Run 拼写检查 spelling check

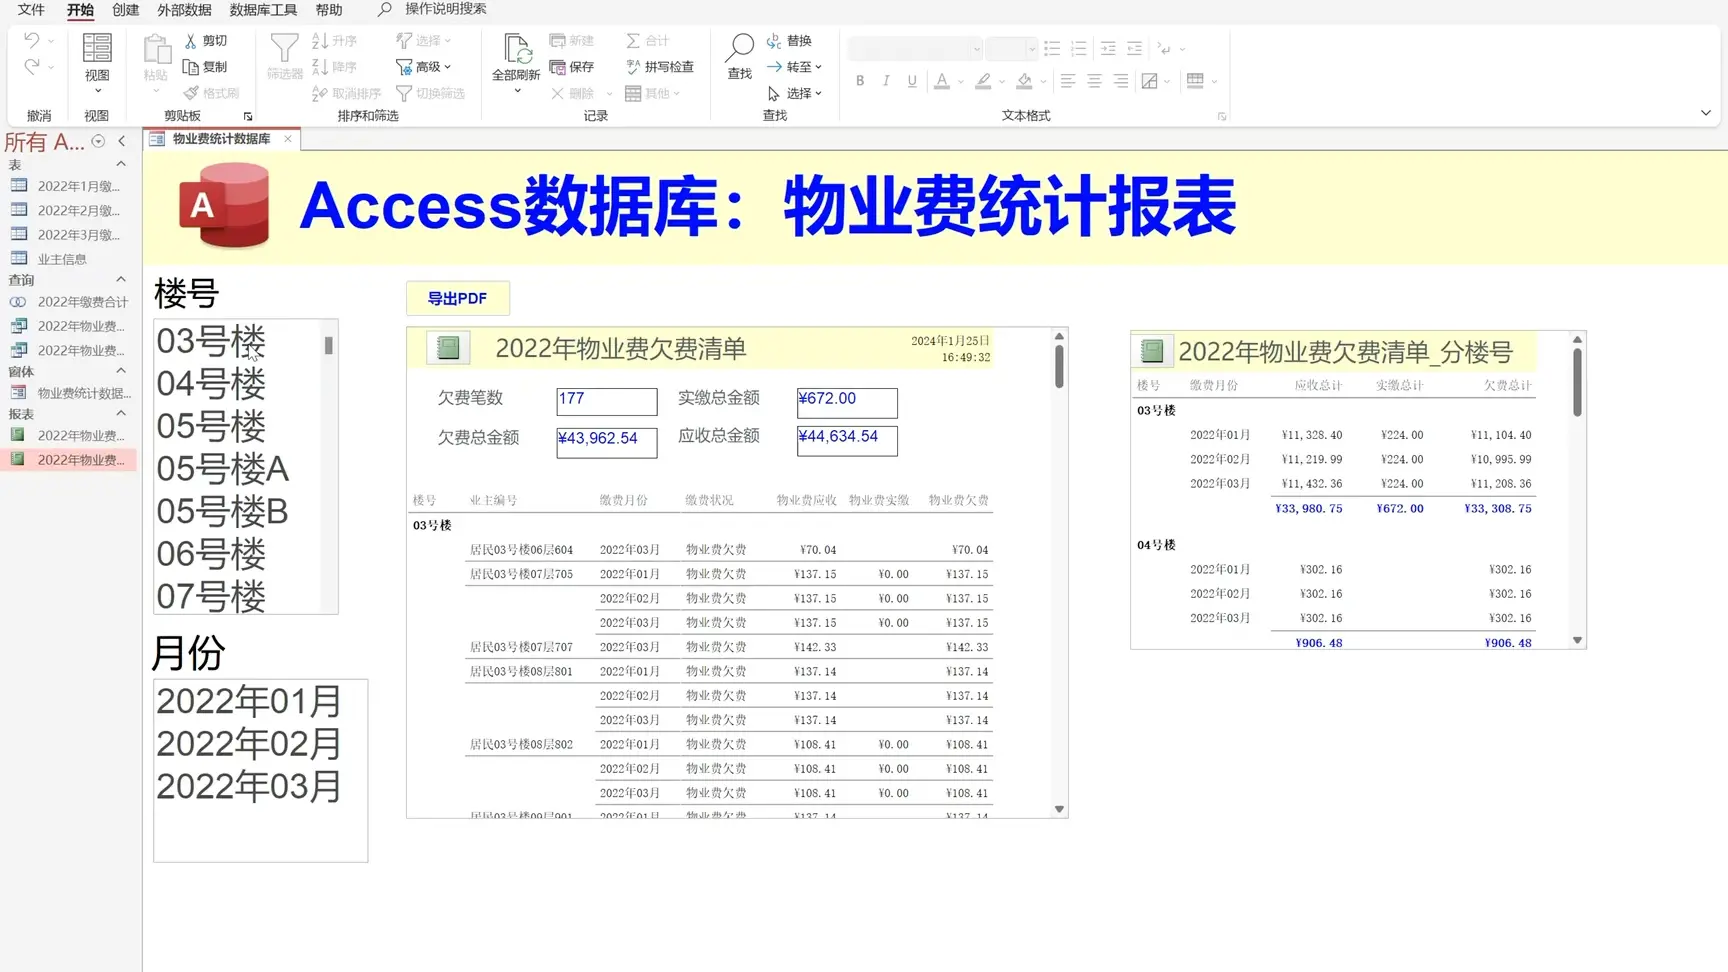[660, 67]
